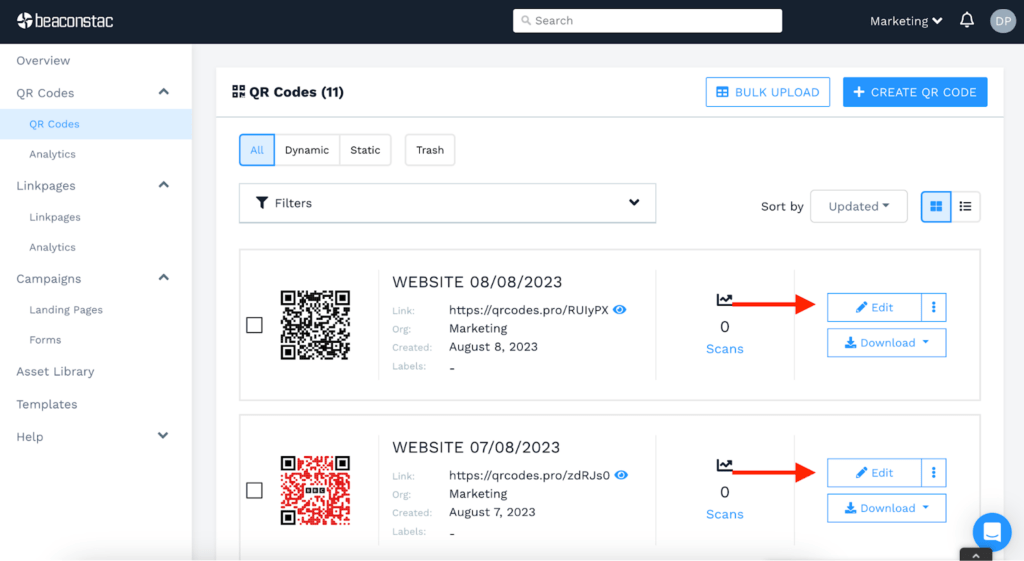Preview link eye icon for zdRJs0

point(621,475)
